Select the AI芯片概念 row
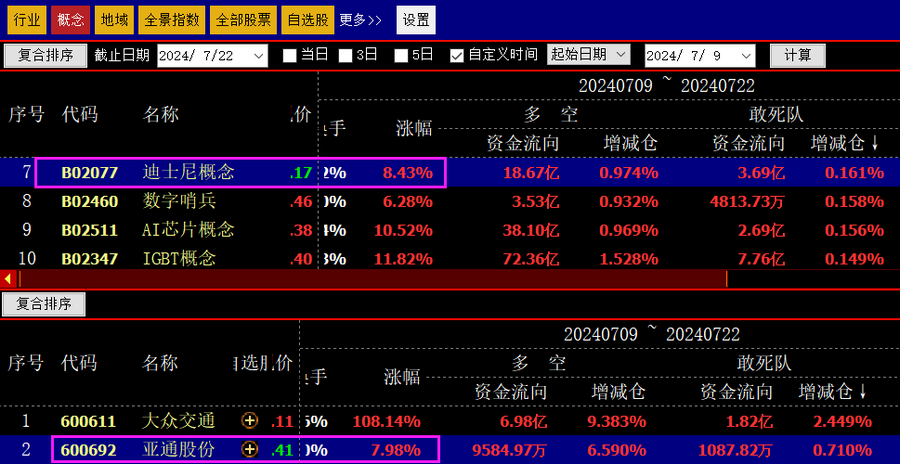 coord(450,230)
